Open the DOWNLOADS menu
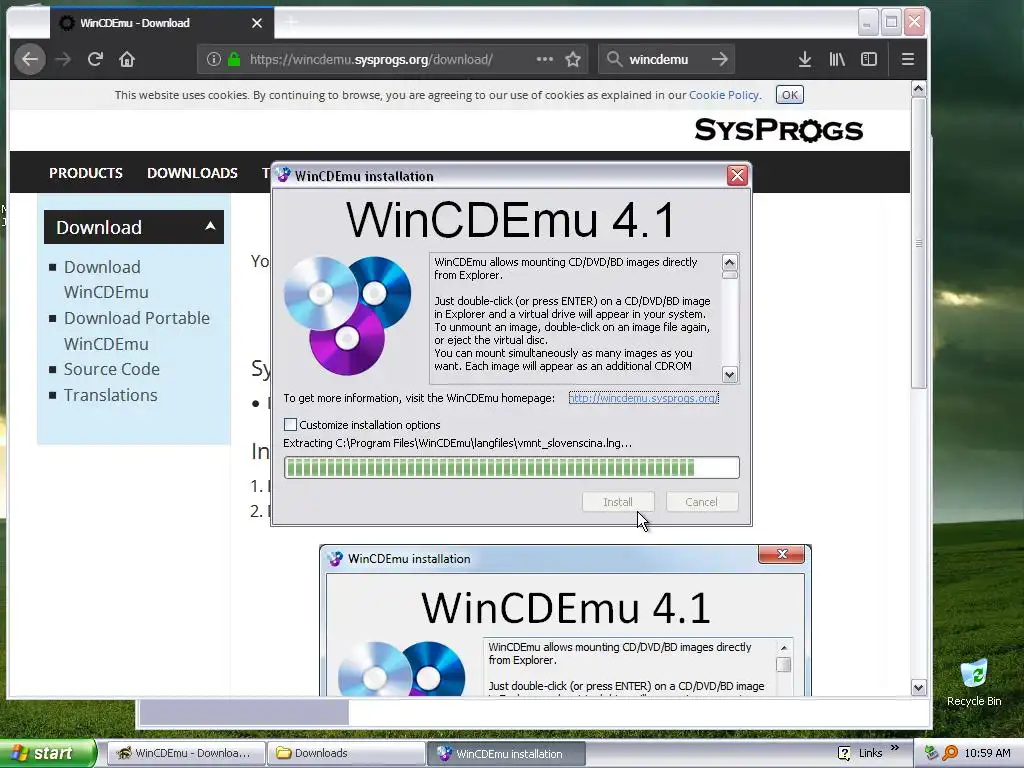Screen dimensions: 1024x768 click(192, 173)
